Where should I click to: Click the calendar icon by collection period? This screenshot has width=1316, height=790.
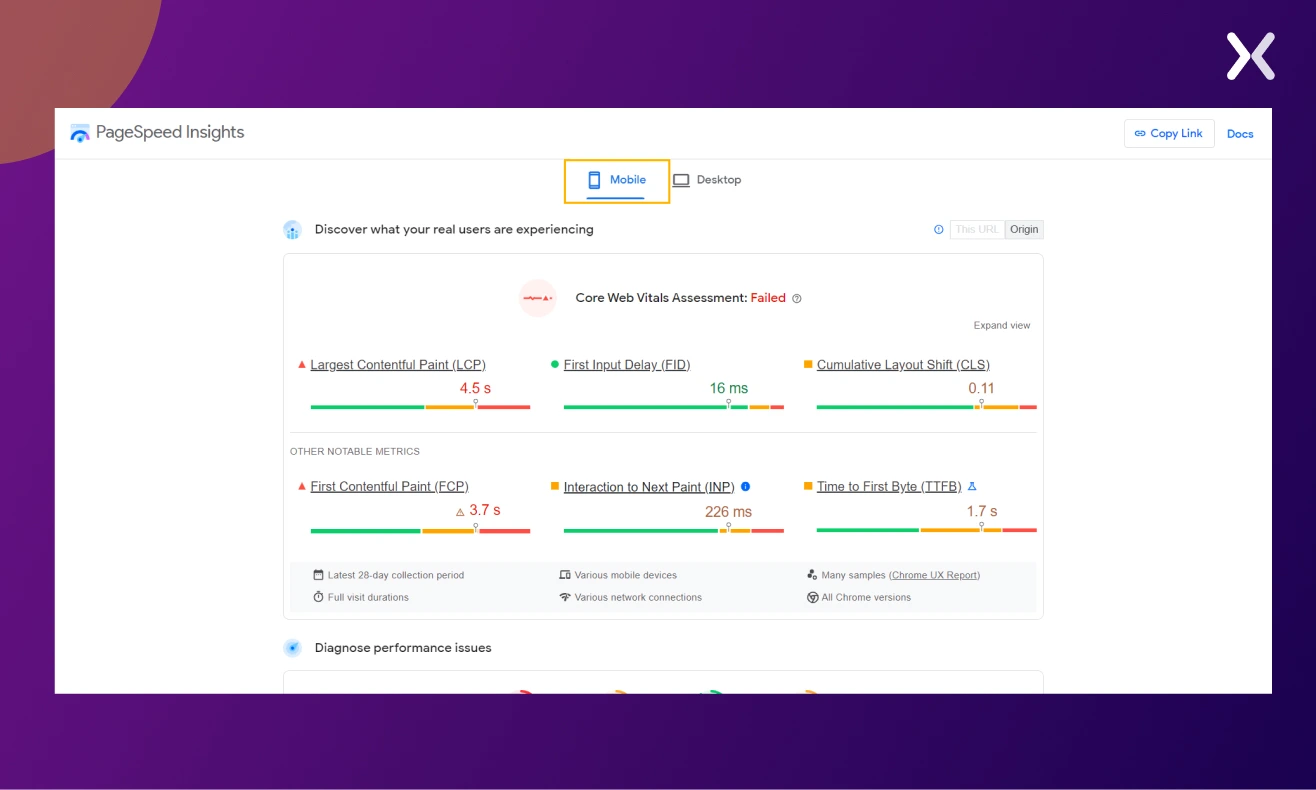(x=318, y=575)
